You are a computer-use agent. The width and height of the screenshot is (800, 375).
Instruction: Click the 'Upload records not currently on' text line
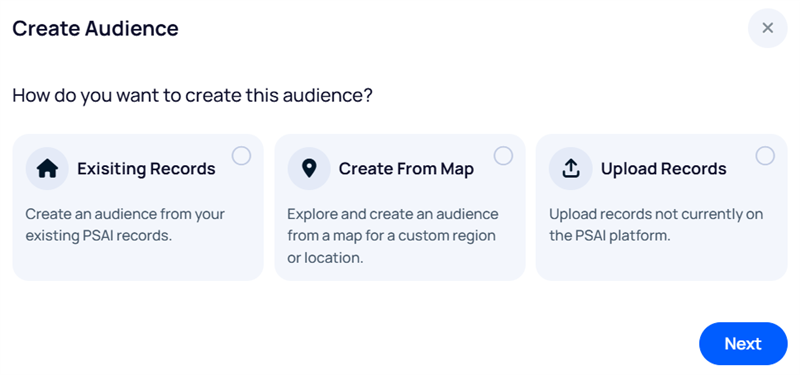pos(656,214)
